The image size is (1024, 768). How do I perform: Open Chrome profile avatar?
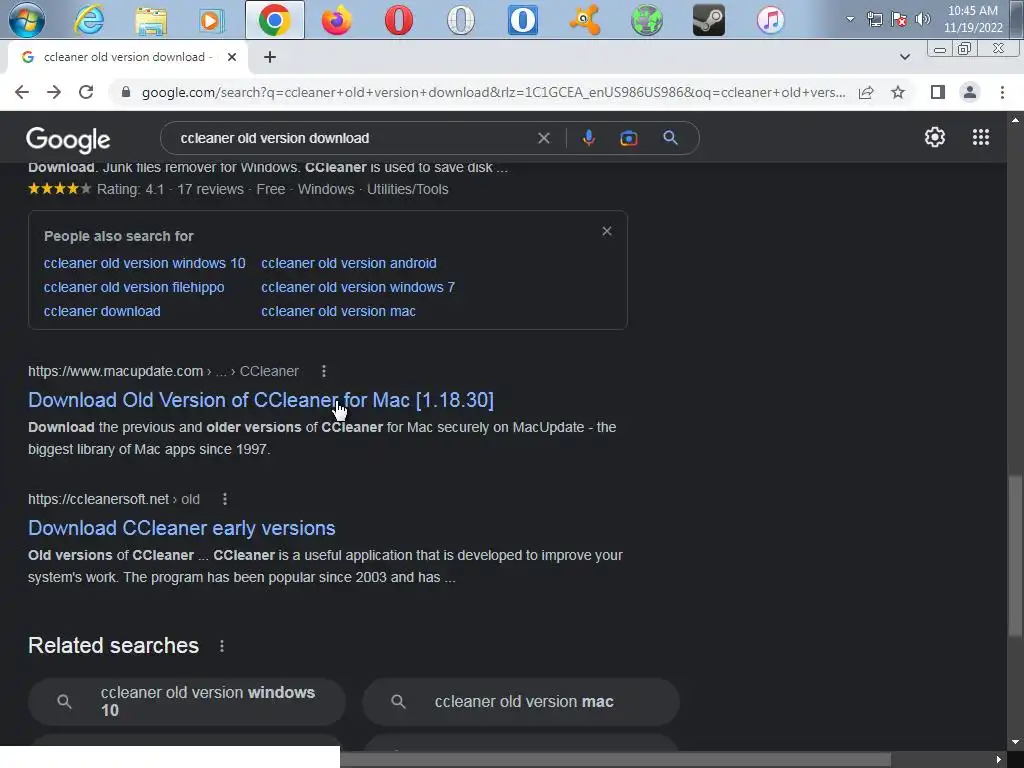pos(970,92)
